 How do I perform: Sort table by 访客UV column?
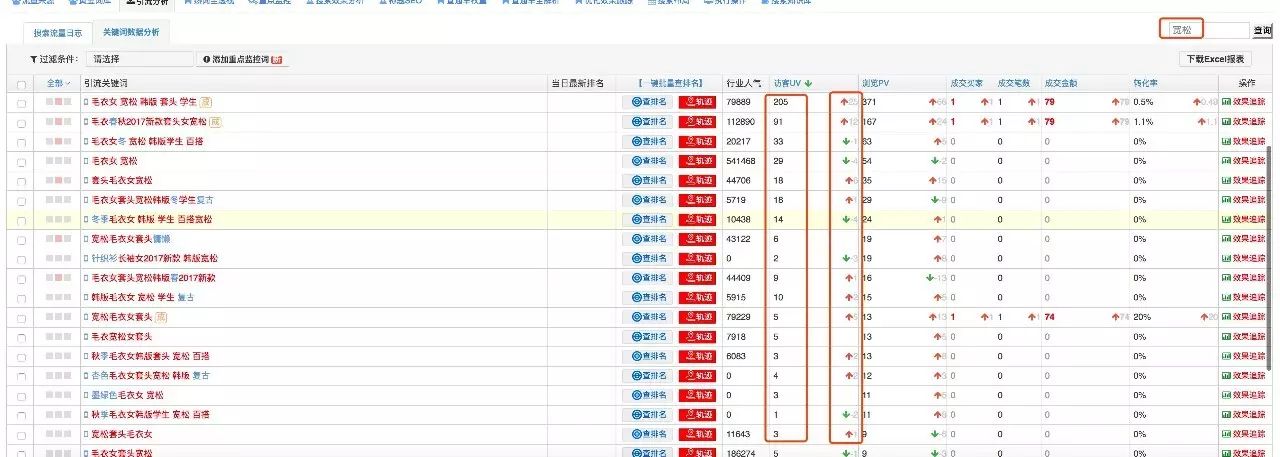791,83
